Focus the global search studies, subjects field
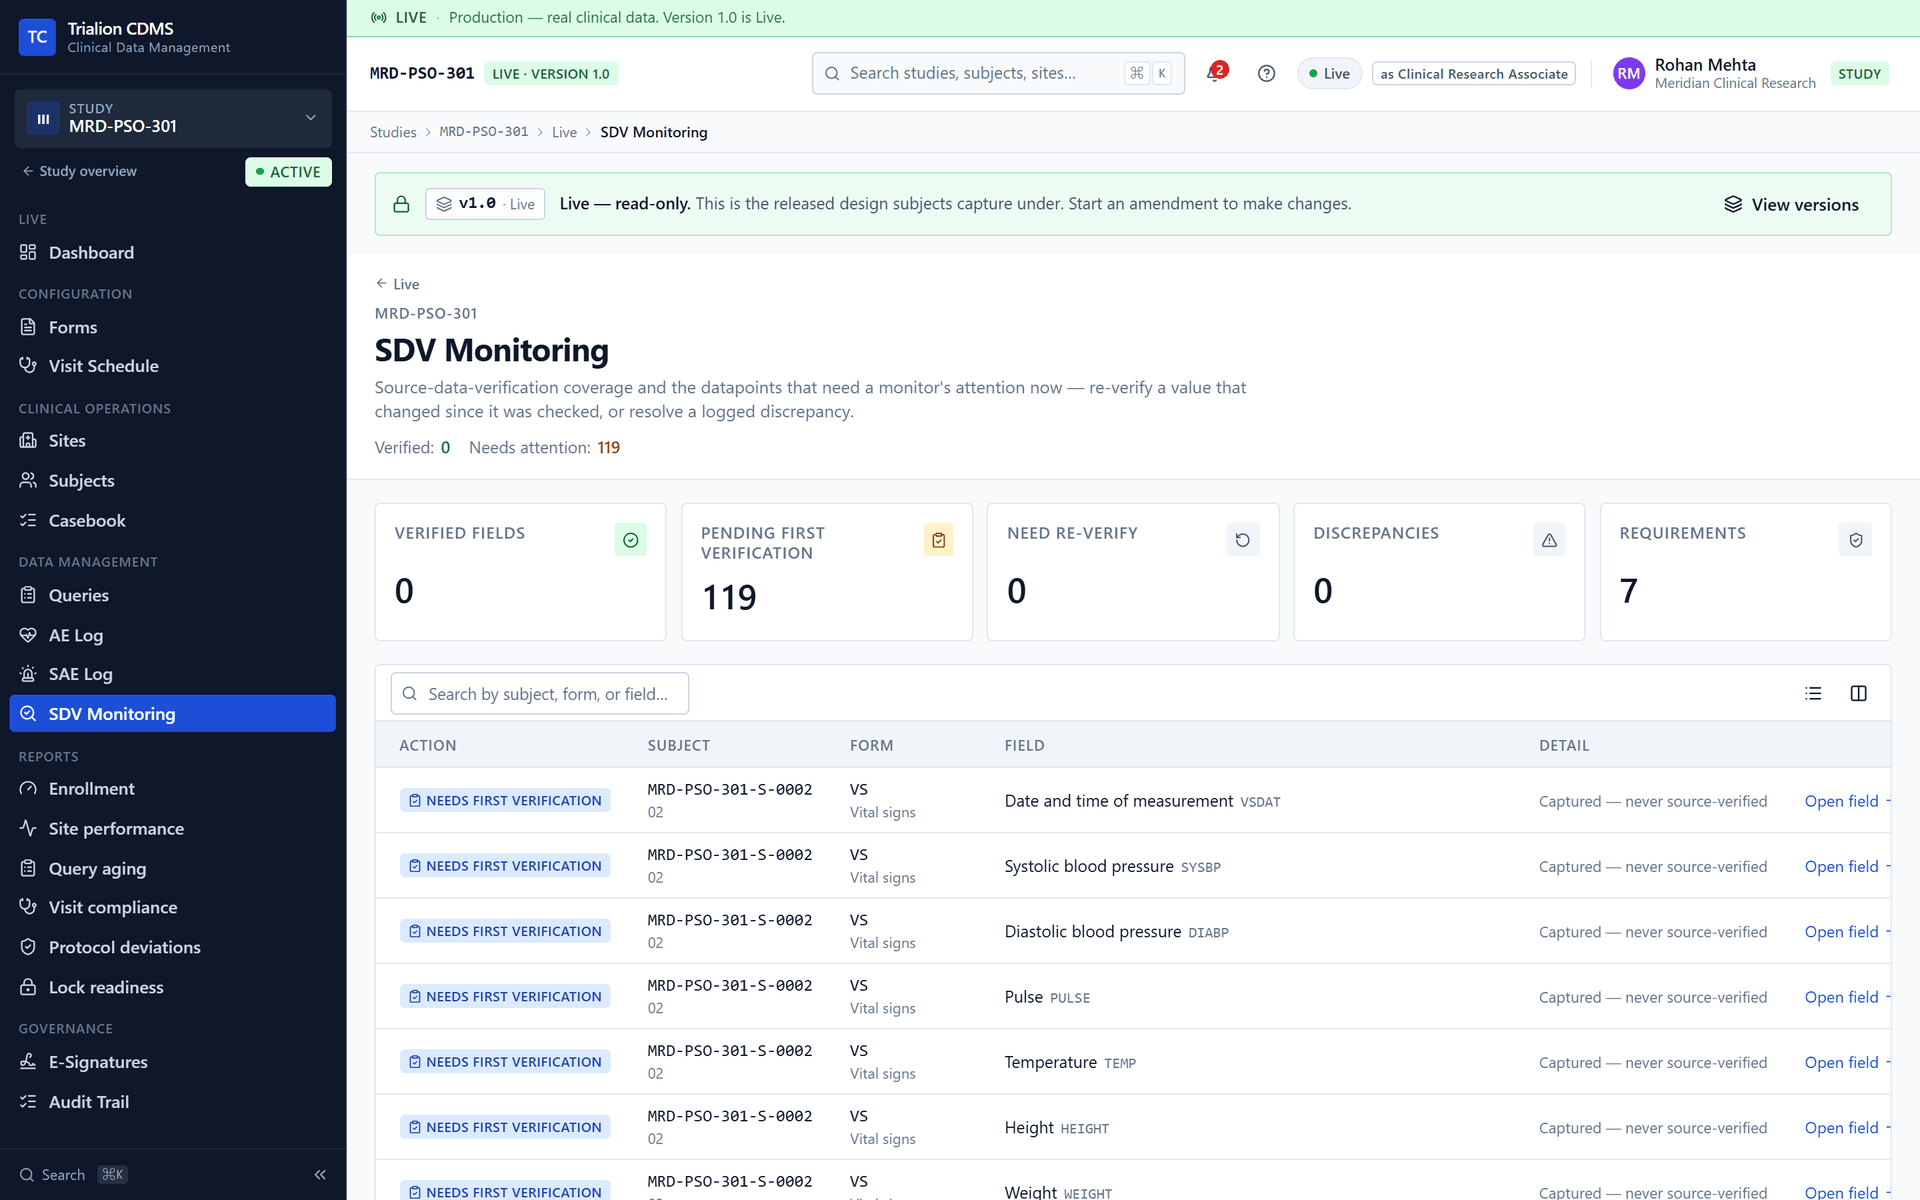The height and width of the screenshot is (1200, 1920). point(998,73)
